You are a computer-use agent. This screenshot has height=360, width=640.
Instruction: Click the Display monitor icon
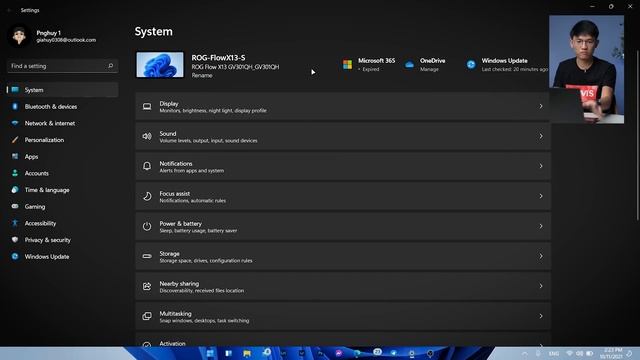[147, 107]
